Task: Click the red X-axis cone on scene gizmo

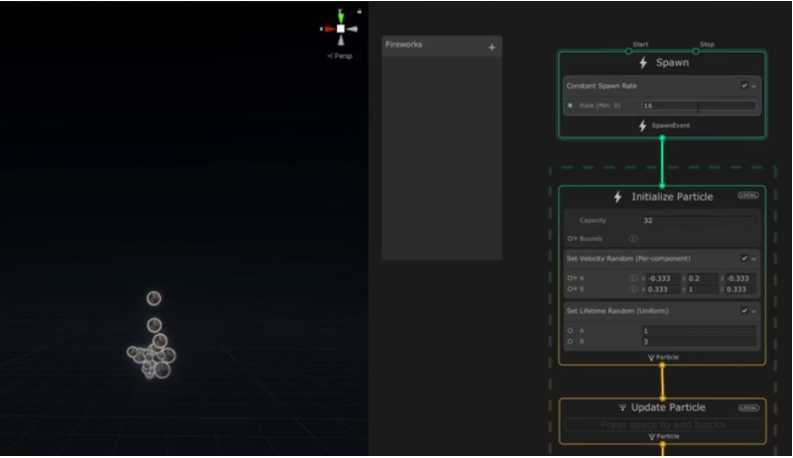Action: click(328, 29)
